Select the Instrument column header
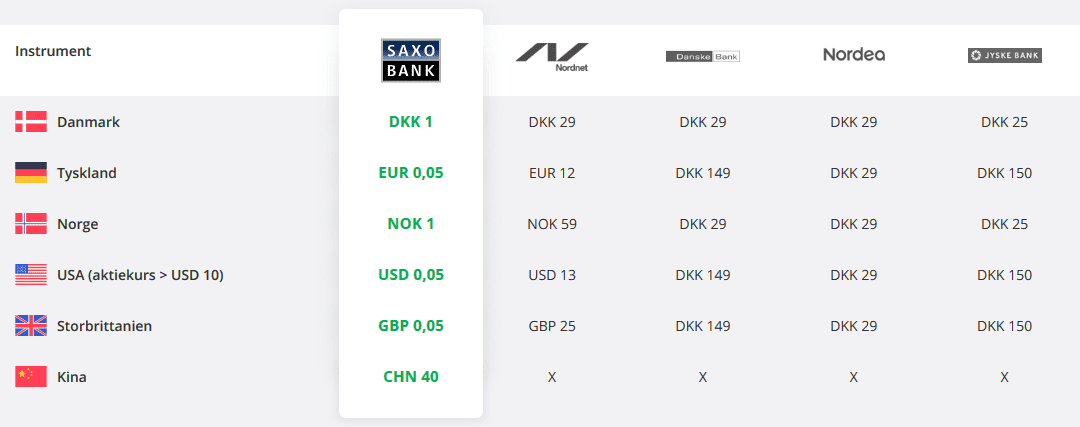 53,51
